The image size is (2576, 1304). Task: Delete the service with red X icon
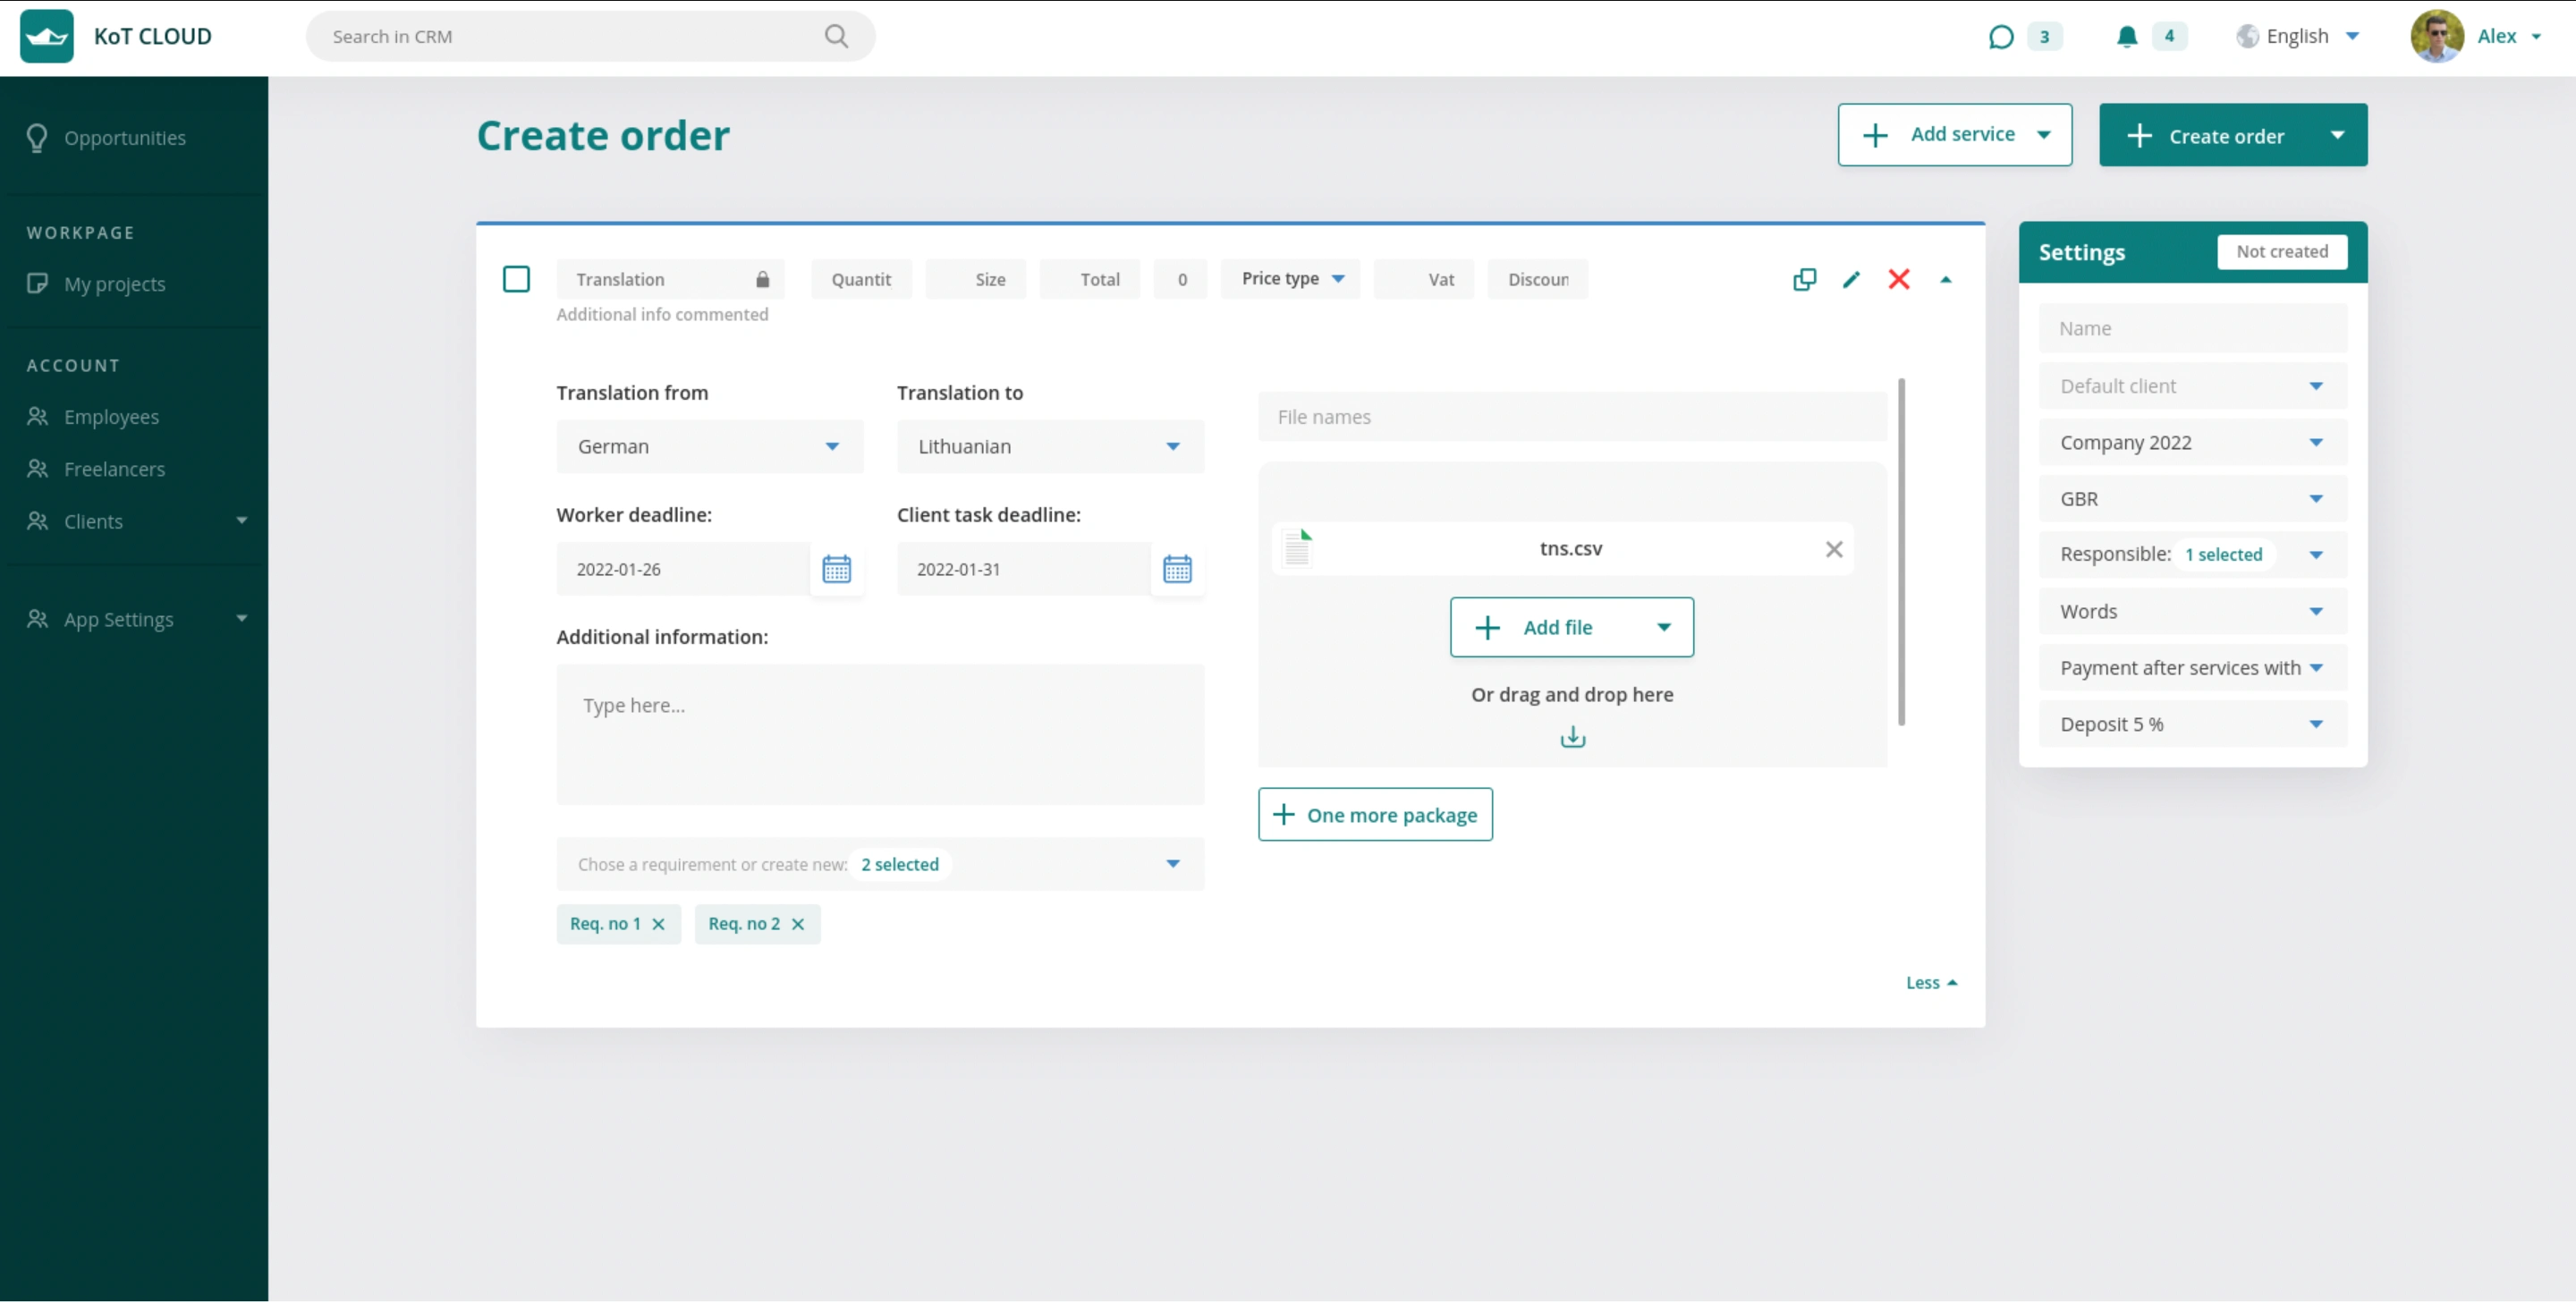pyautogui.click(x=1898, y=280)
